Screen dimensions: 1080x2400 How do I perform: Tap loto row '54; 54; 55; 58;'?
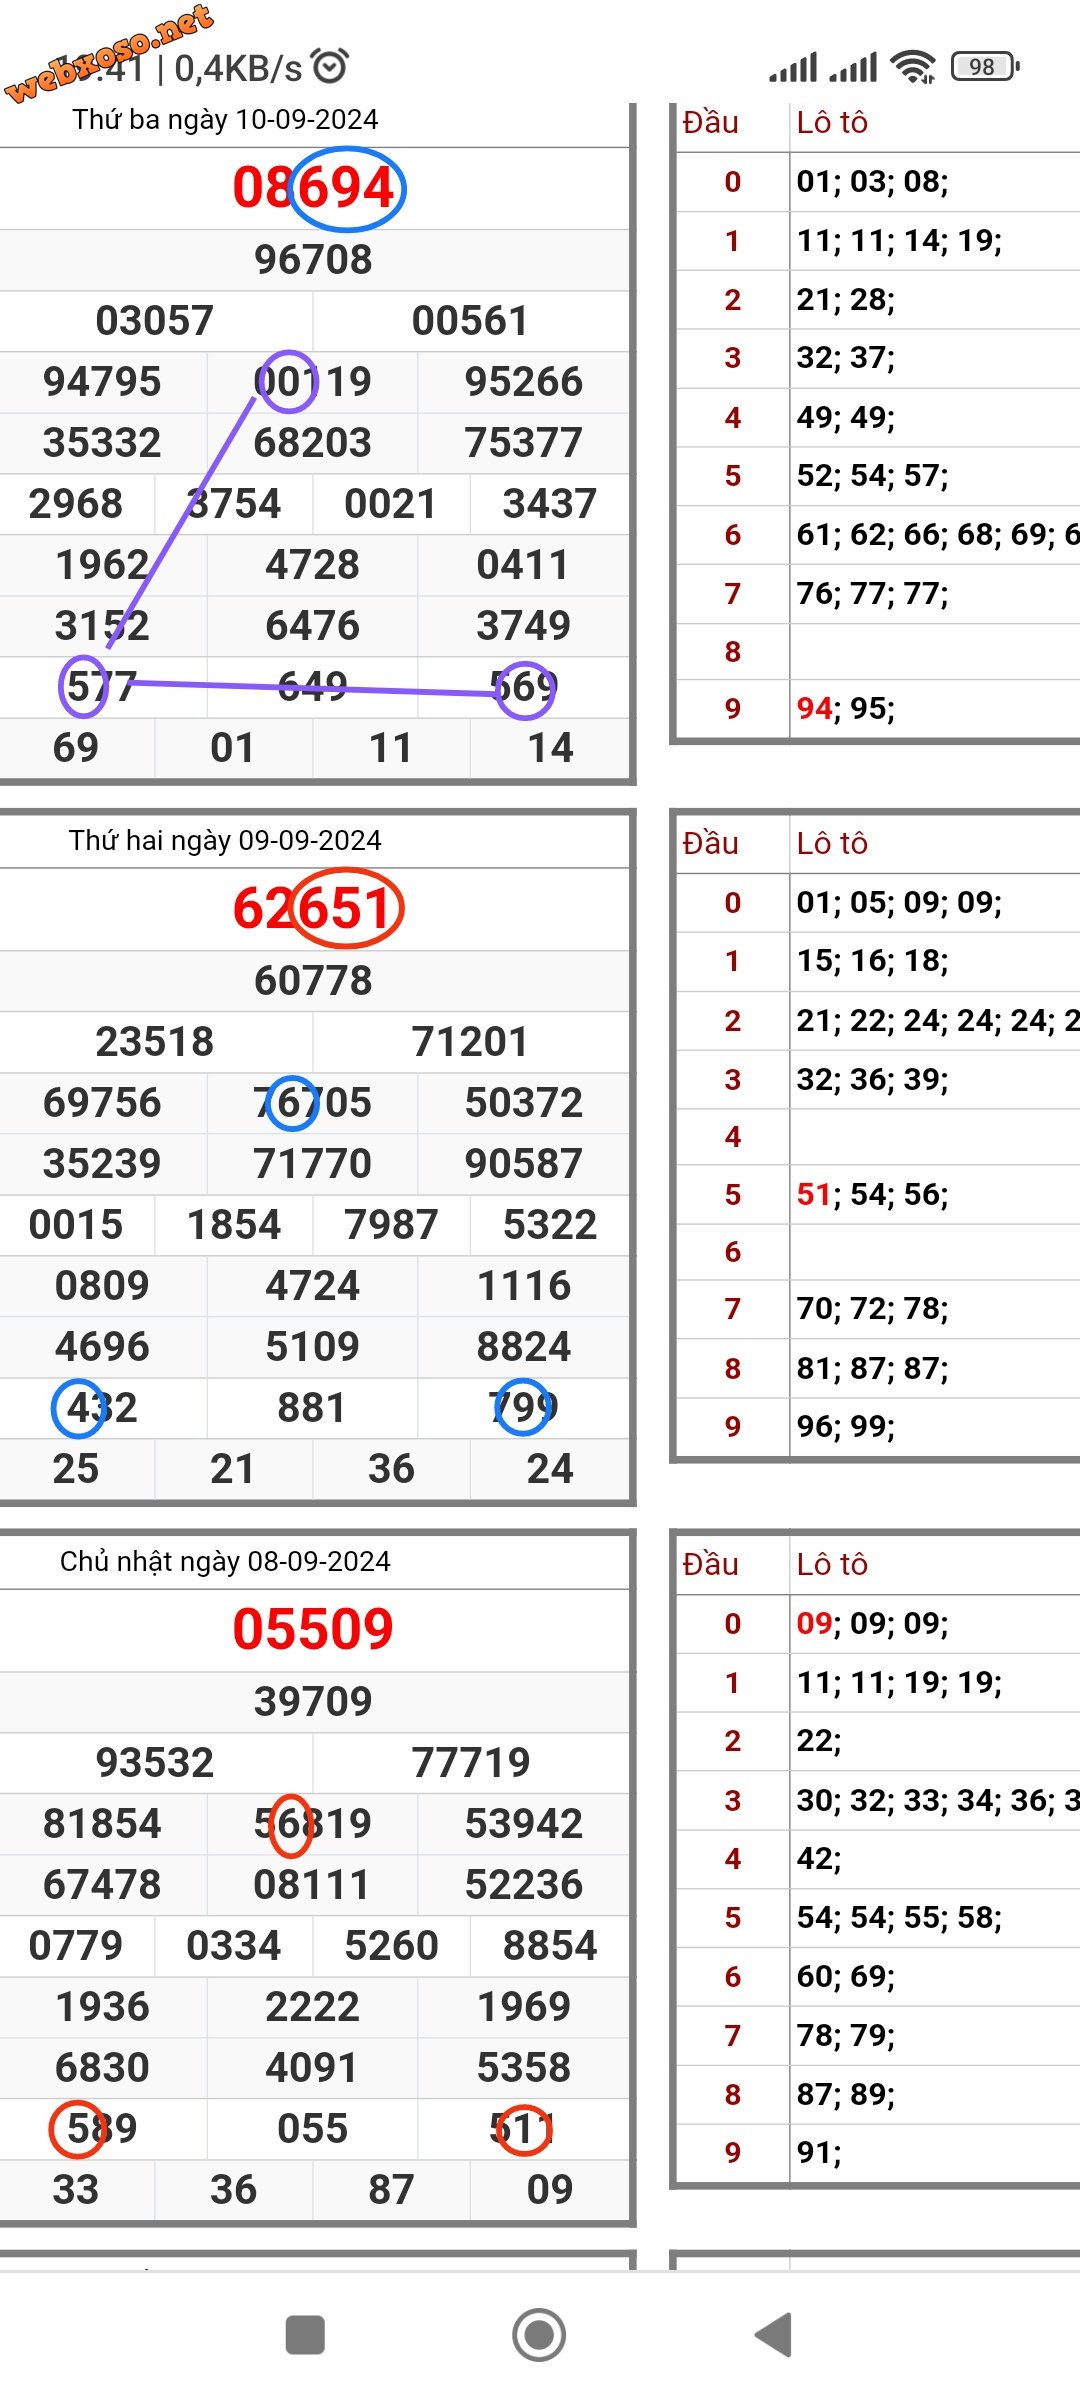pos(899,1918)
